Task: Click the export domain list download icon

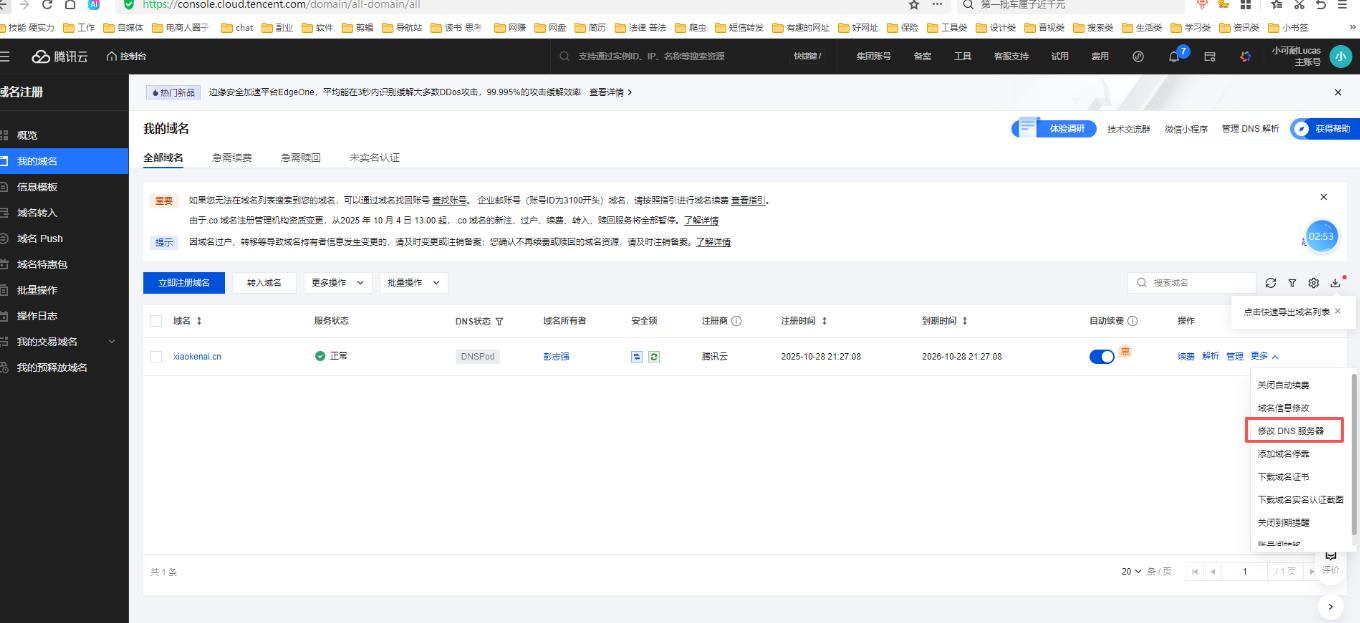Action: [x=1335, y=284]
